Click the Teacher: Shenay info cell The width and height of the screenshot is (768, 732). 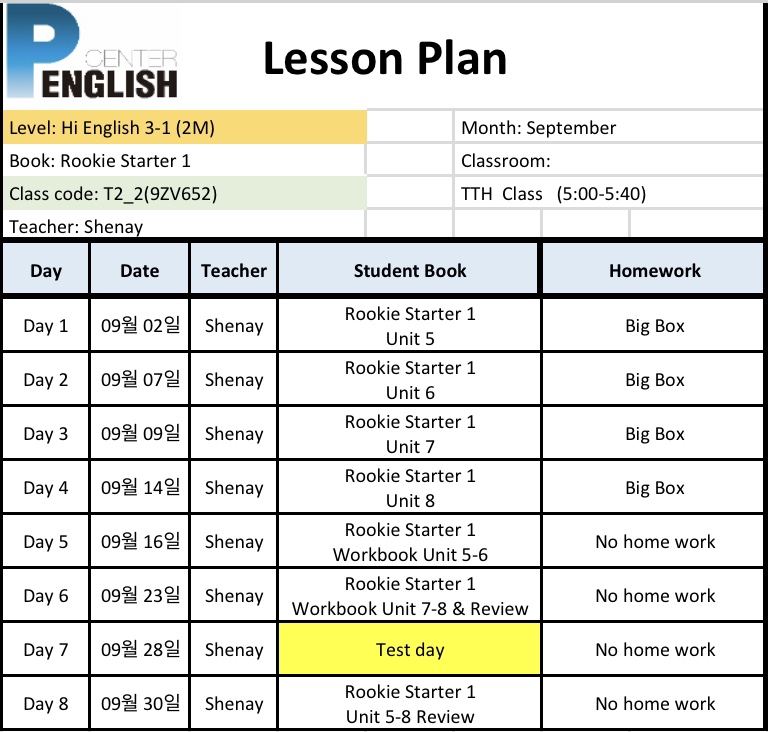[x=185, y=225]
